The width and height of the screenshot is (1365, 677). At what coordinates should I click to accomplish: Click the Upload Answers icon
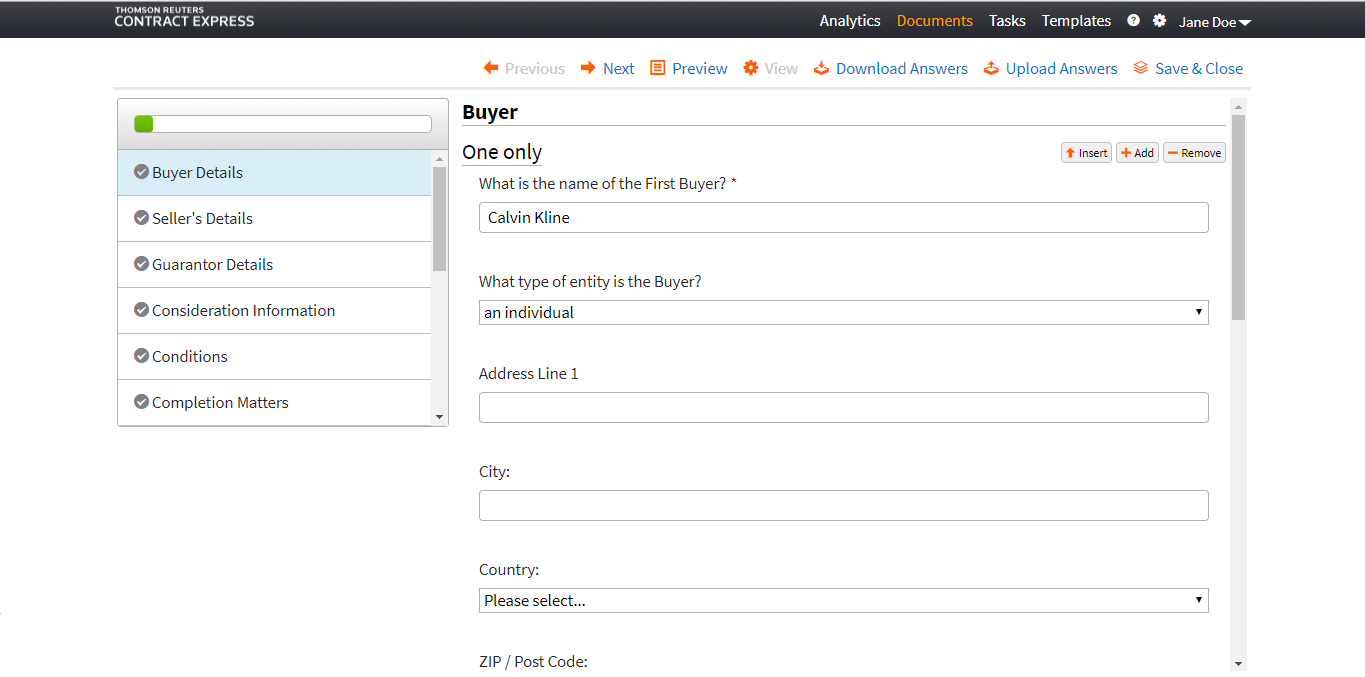coord(991,68)
